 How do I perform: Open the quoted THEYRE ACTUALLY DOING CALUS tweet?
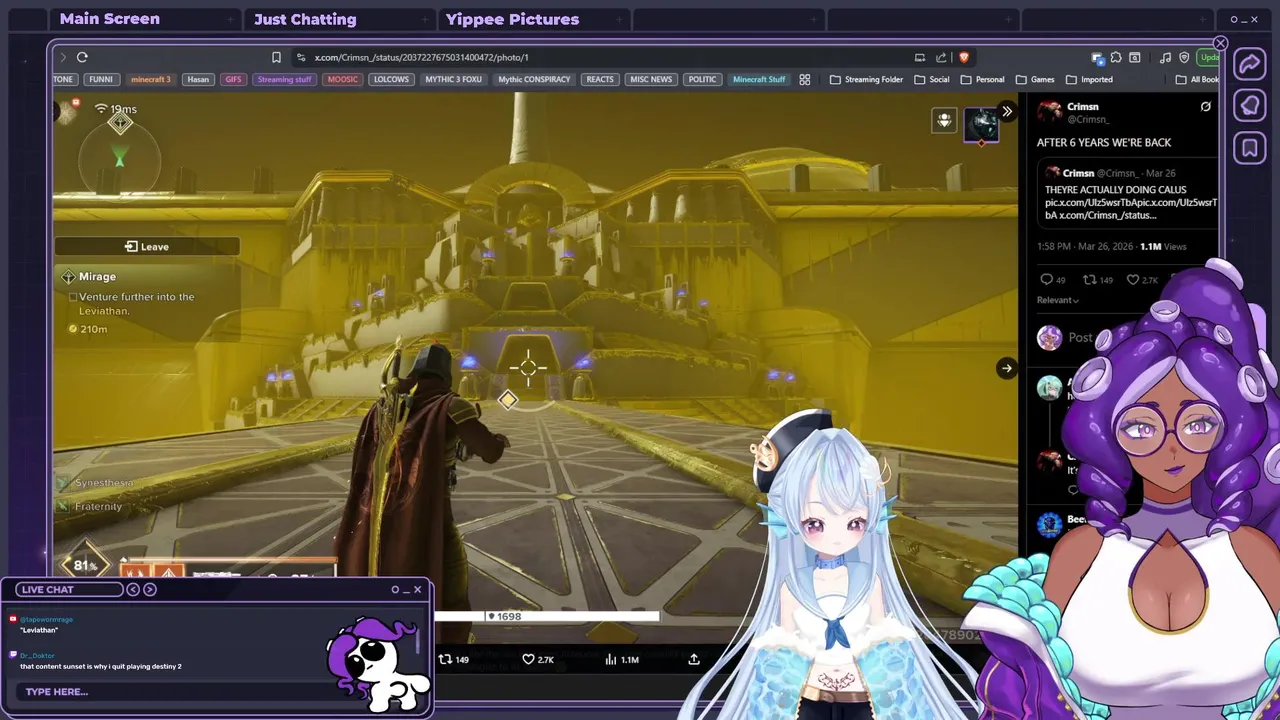[1128, 194]
